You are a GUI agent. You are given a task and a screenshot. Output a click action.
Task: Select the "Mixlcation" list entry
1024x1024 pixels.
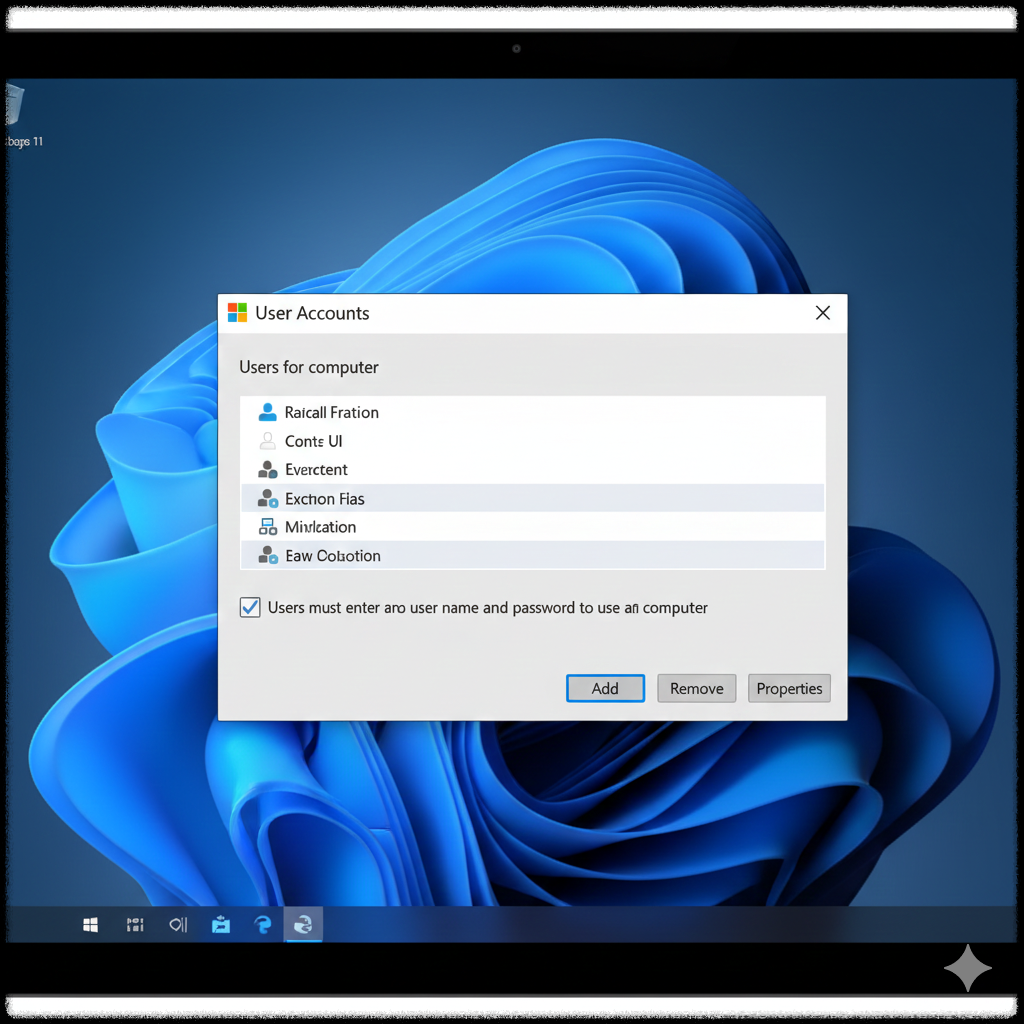tap(532, 526)
